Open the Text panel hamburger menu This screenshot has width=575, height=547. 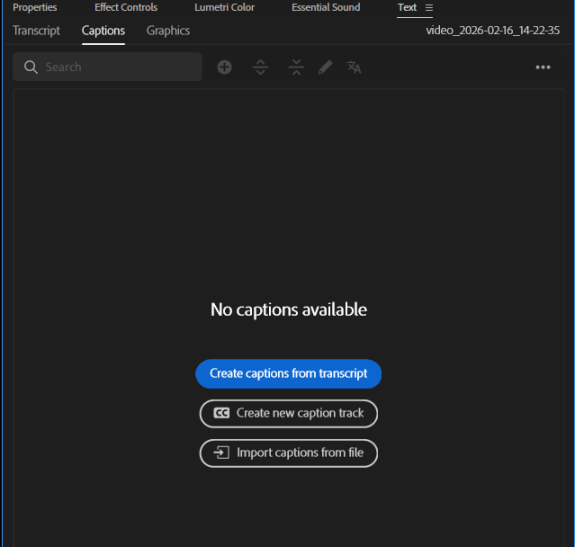tap(429, 8)
